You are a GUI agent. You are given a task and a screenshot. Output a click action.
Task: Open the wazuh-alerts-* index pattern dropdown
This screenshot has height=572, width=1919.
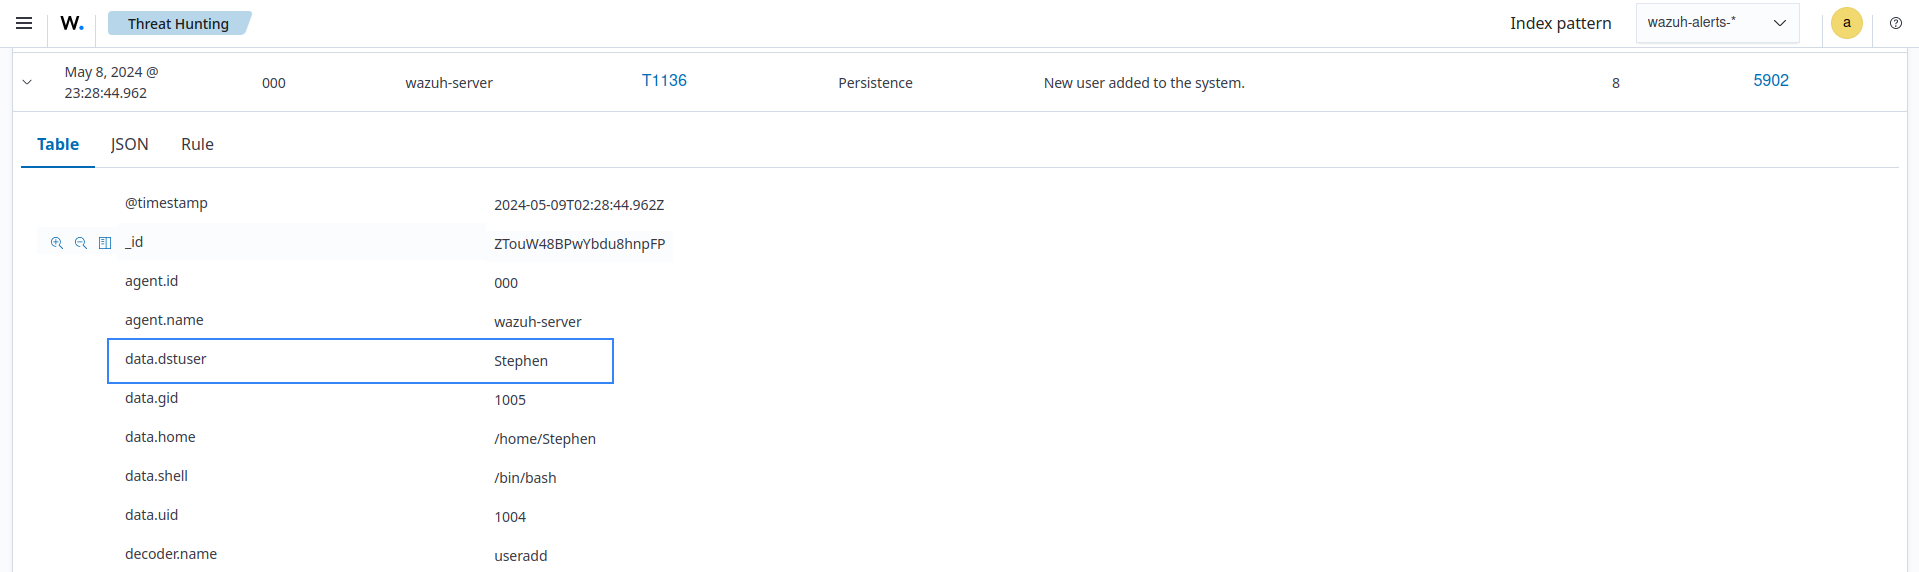[1717, 23]
